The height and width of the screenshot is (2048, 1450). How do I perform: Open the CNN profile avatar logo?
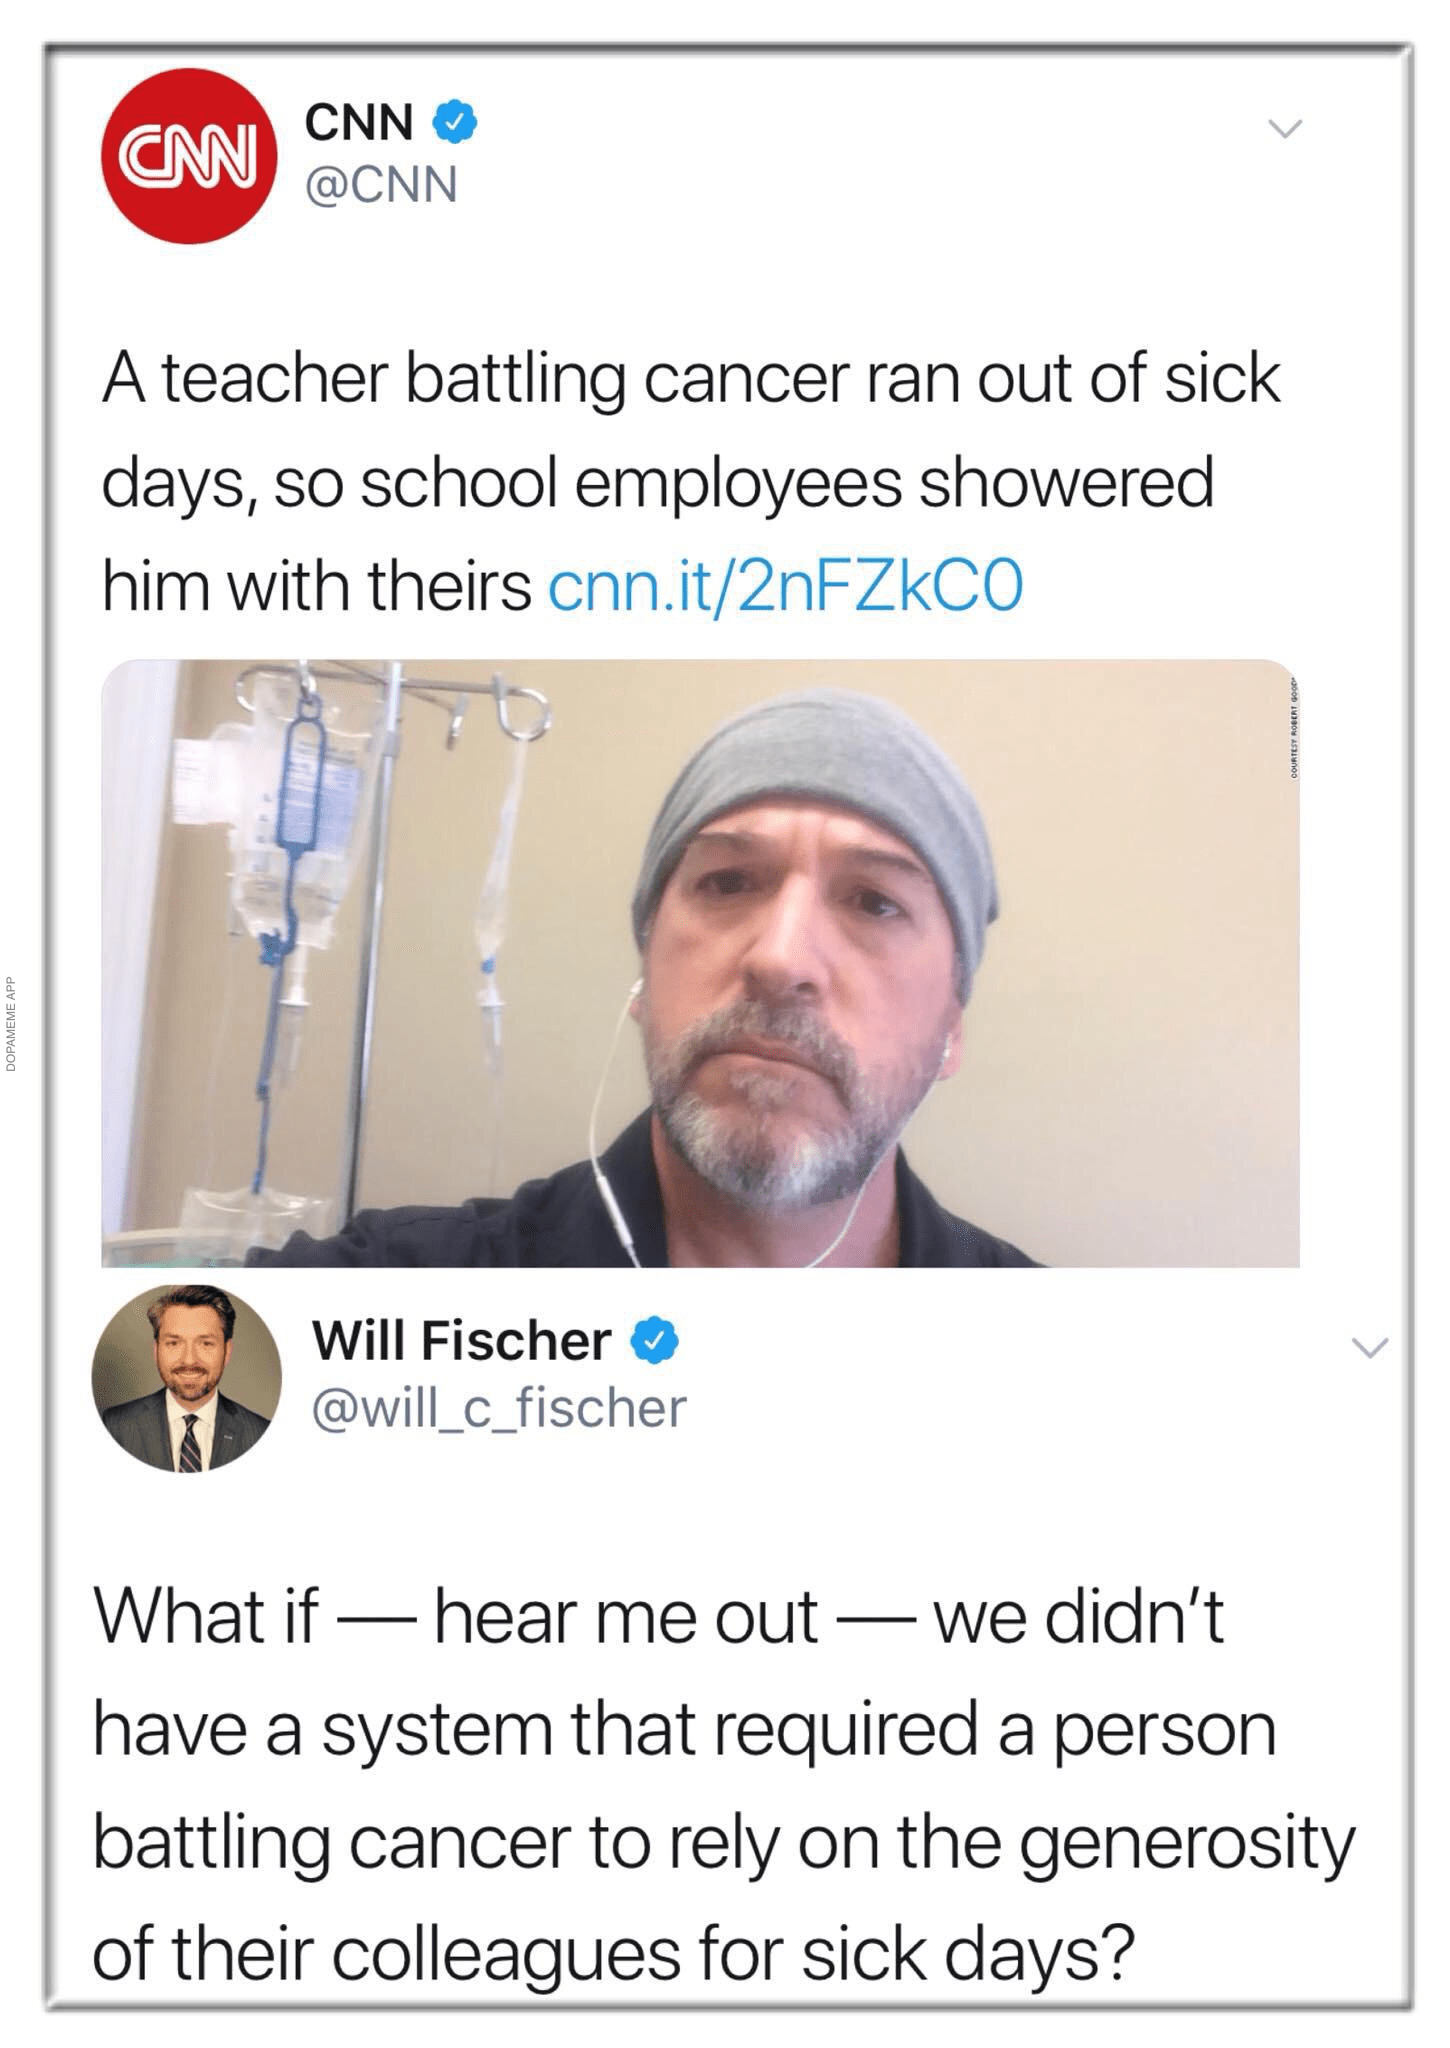coord(189,155)
